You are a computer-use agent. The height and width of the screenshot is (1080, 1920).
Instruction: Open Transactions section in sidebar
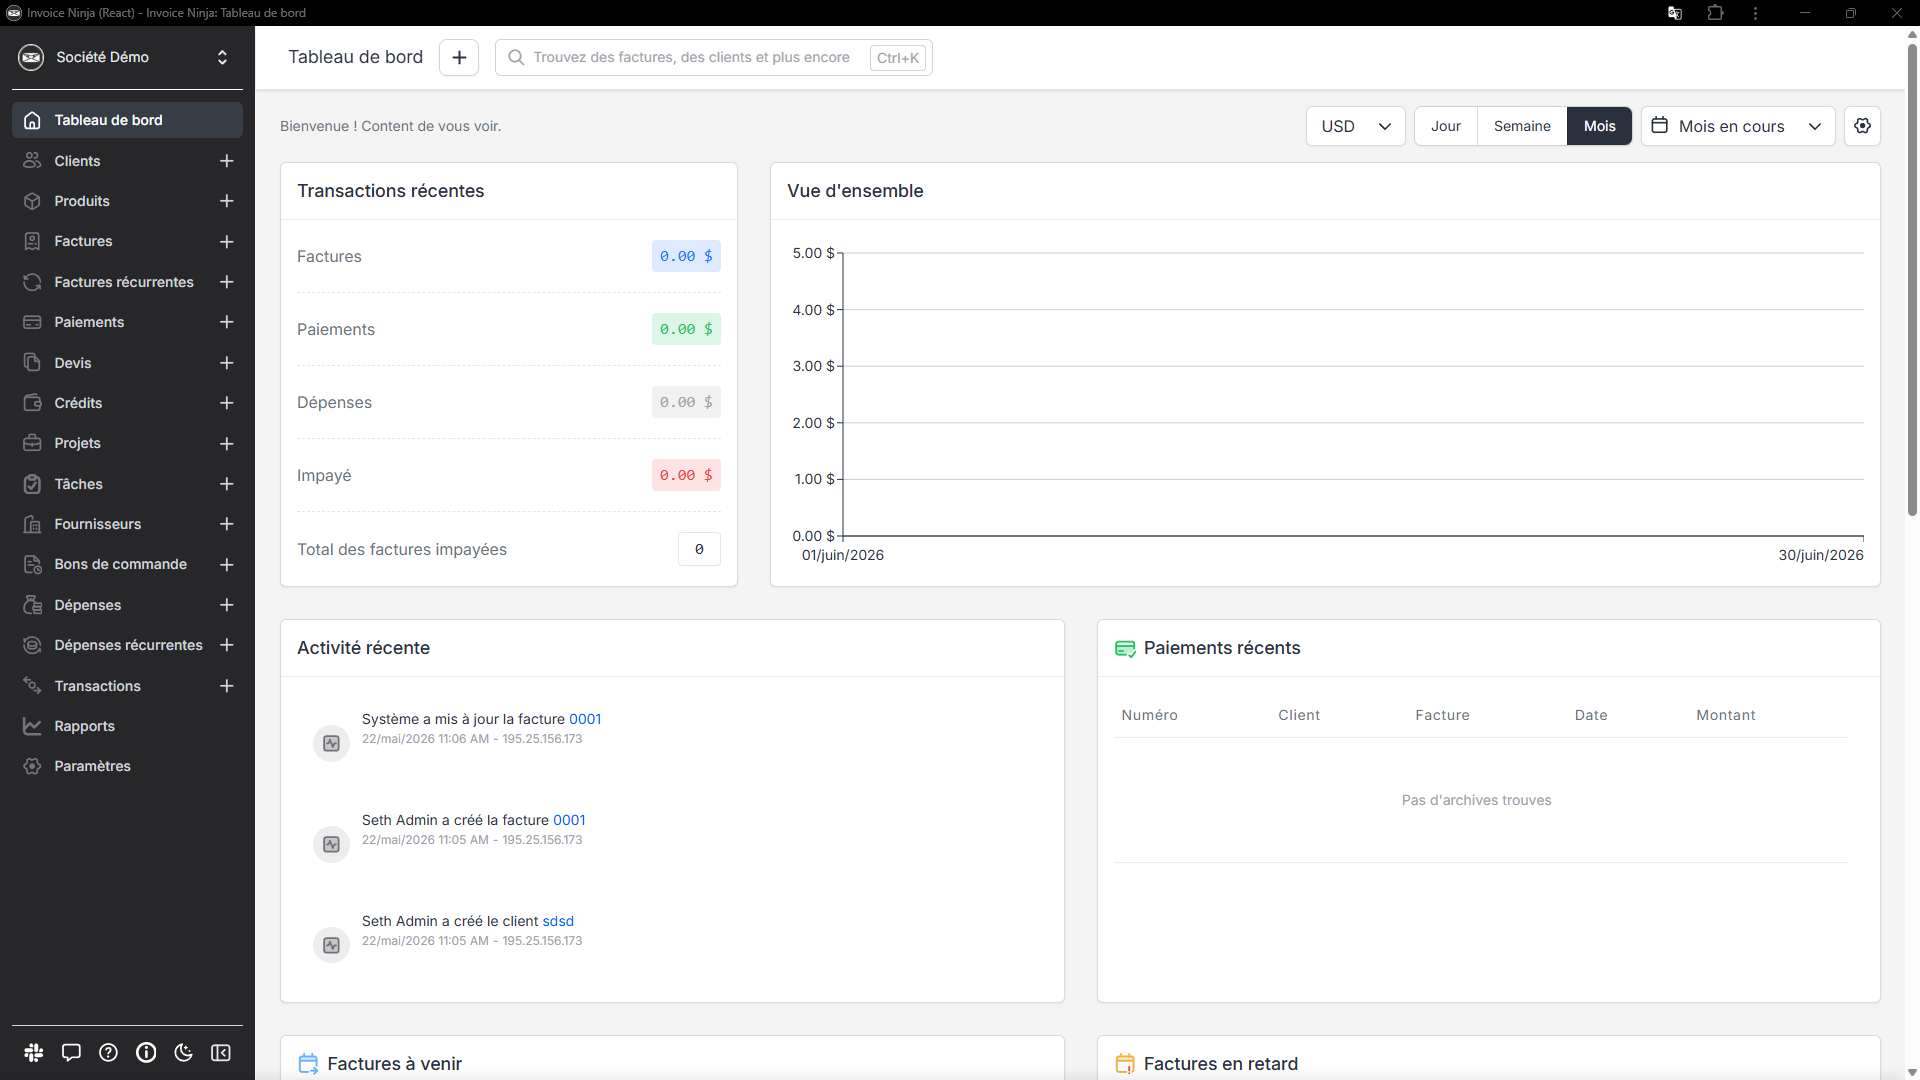click(x=97, y=686)
